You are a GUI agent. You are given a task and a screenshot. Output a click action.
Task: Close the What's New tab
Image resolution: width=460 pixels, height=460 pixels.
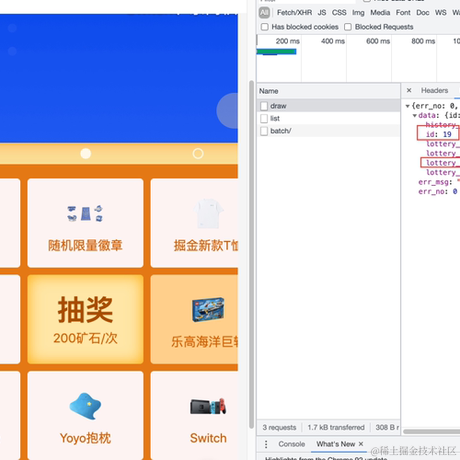coord(361,444)
